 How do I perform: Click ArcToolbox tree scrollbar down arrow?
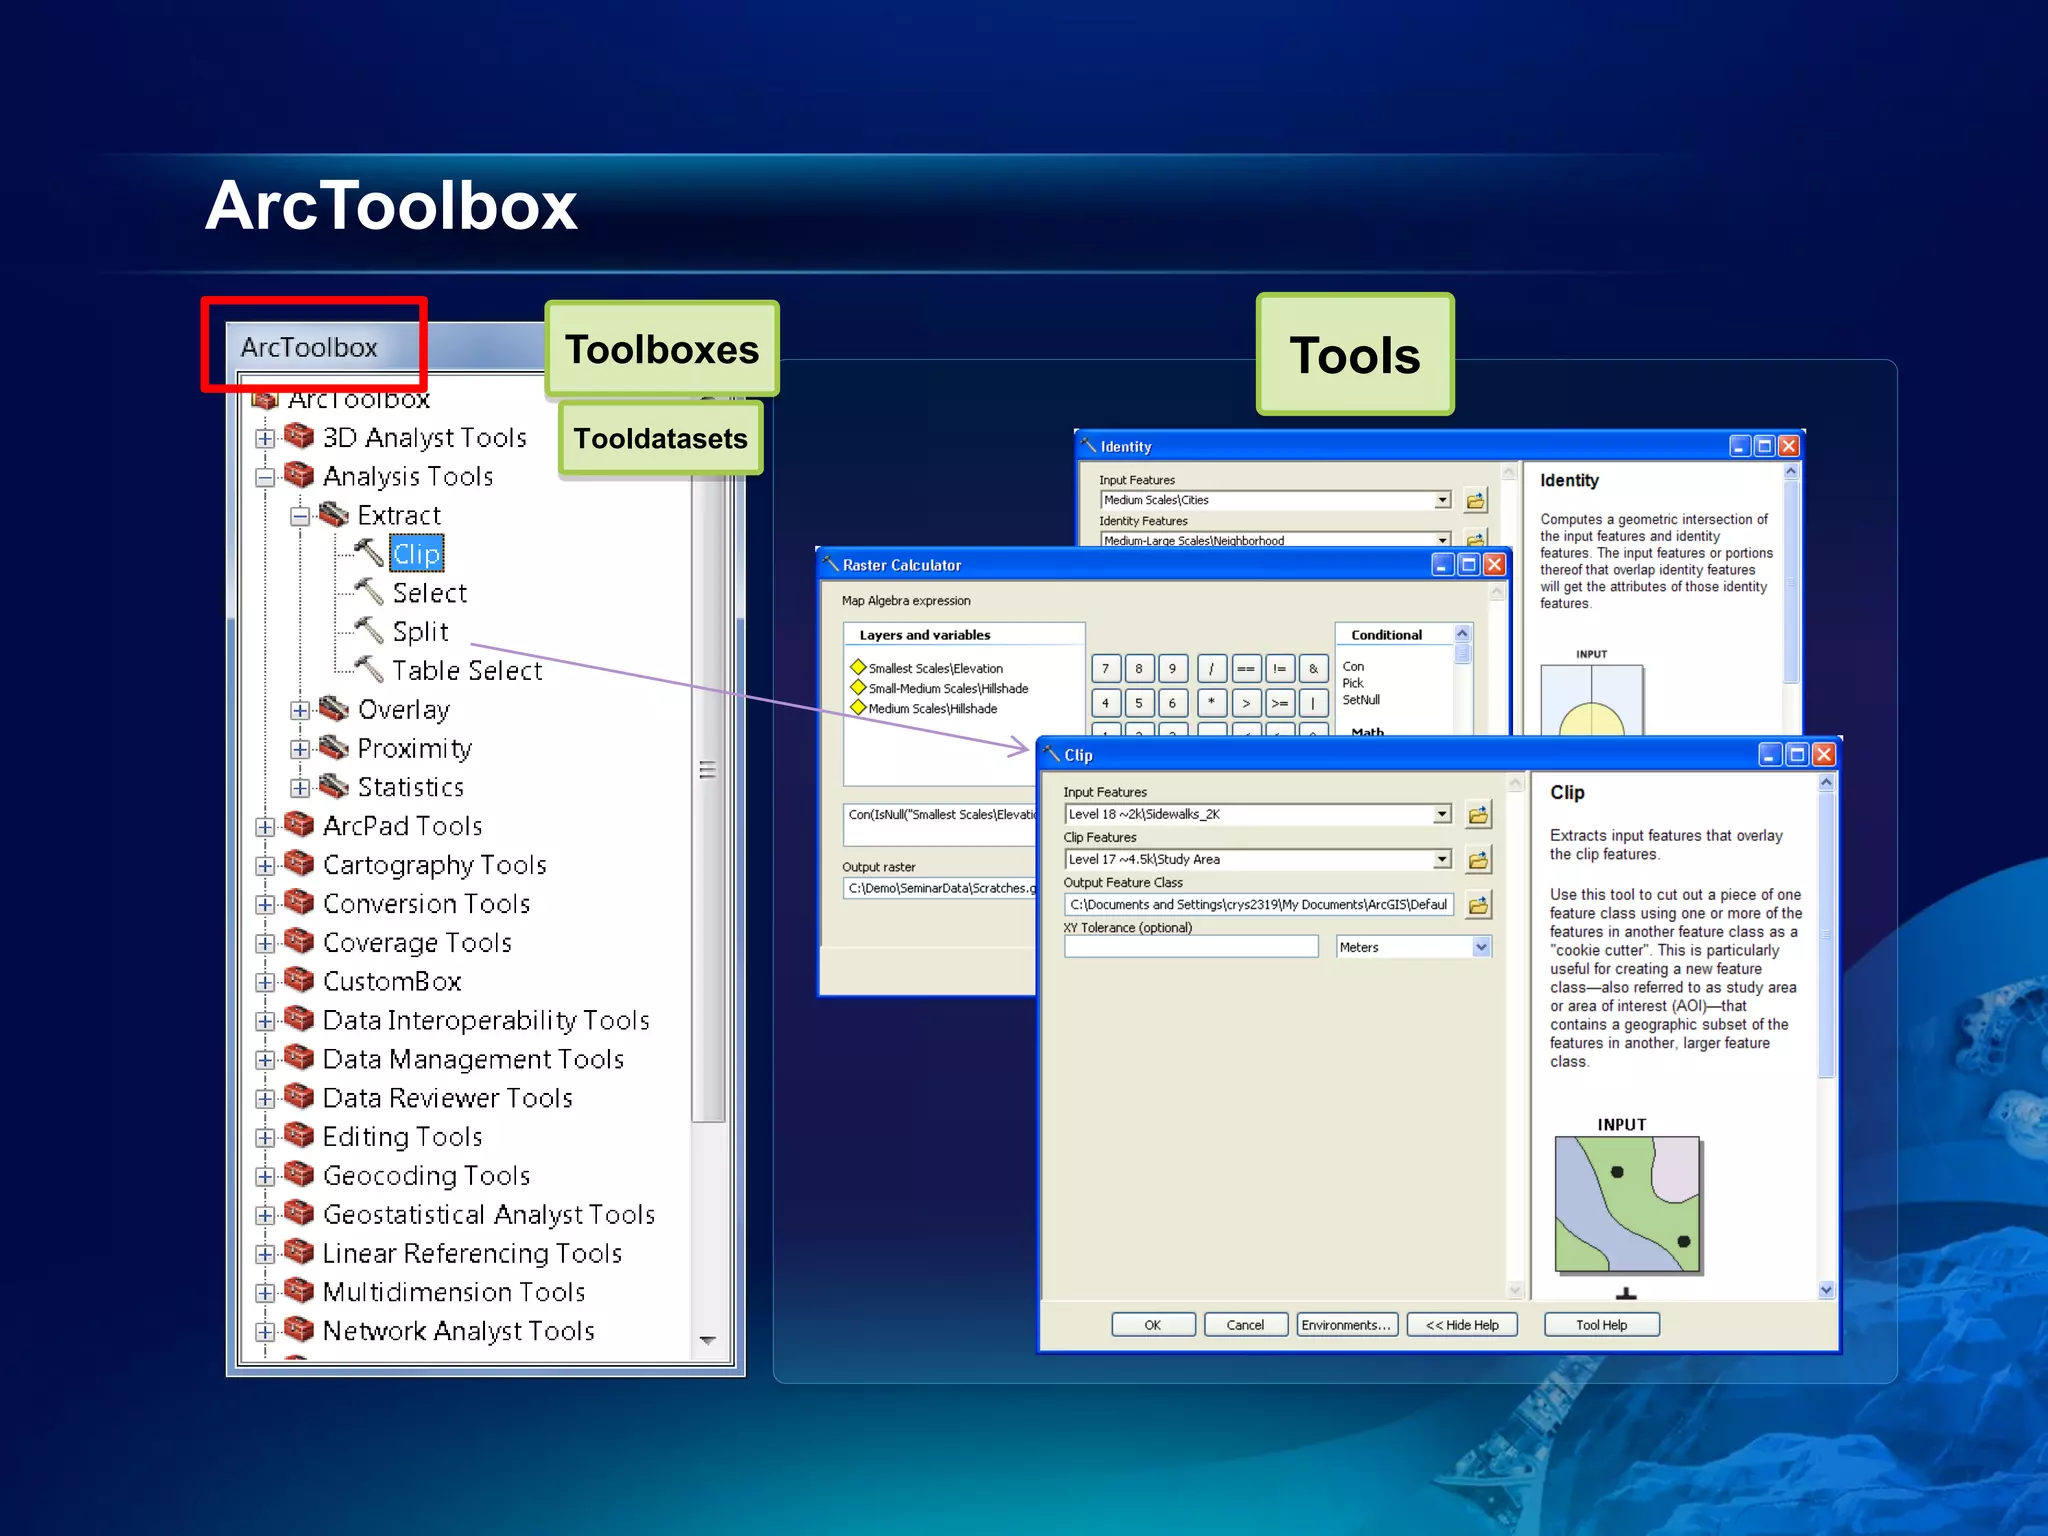click(x=708, y=1341)
